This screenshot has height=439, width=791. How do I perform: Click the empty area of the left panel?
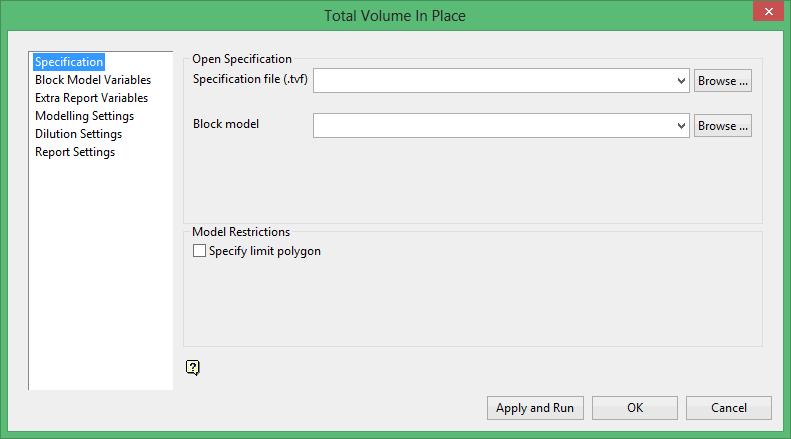tap(100, 280)
